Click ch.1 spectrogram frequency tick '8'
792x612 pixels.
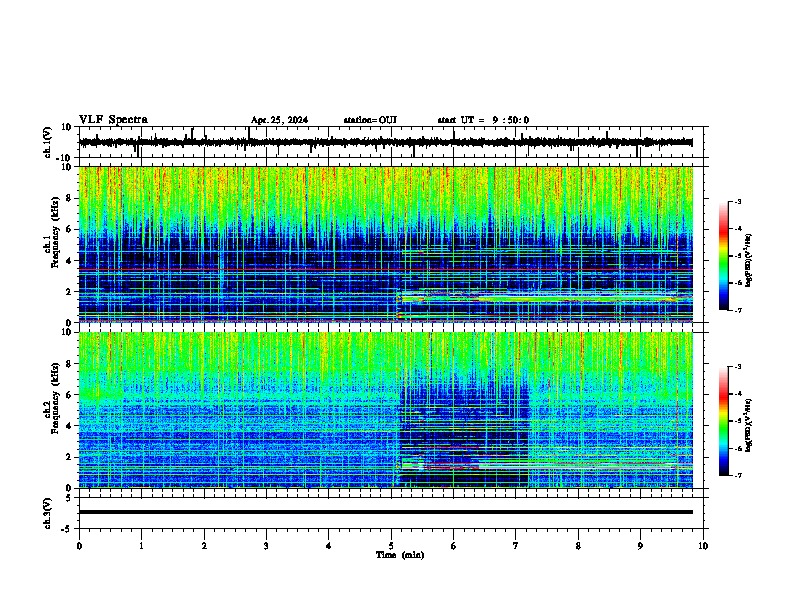pyautogui.click(x=70, y=198)
